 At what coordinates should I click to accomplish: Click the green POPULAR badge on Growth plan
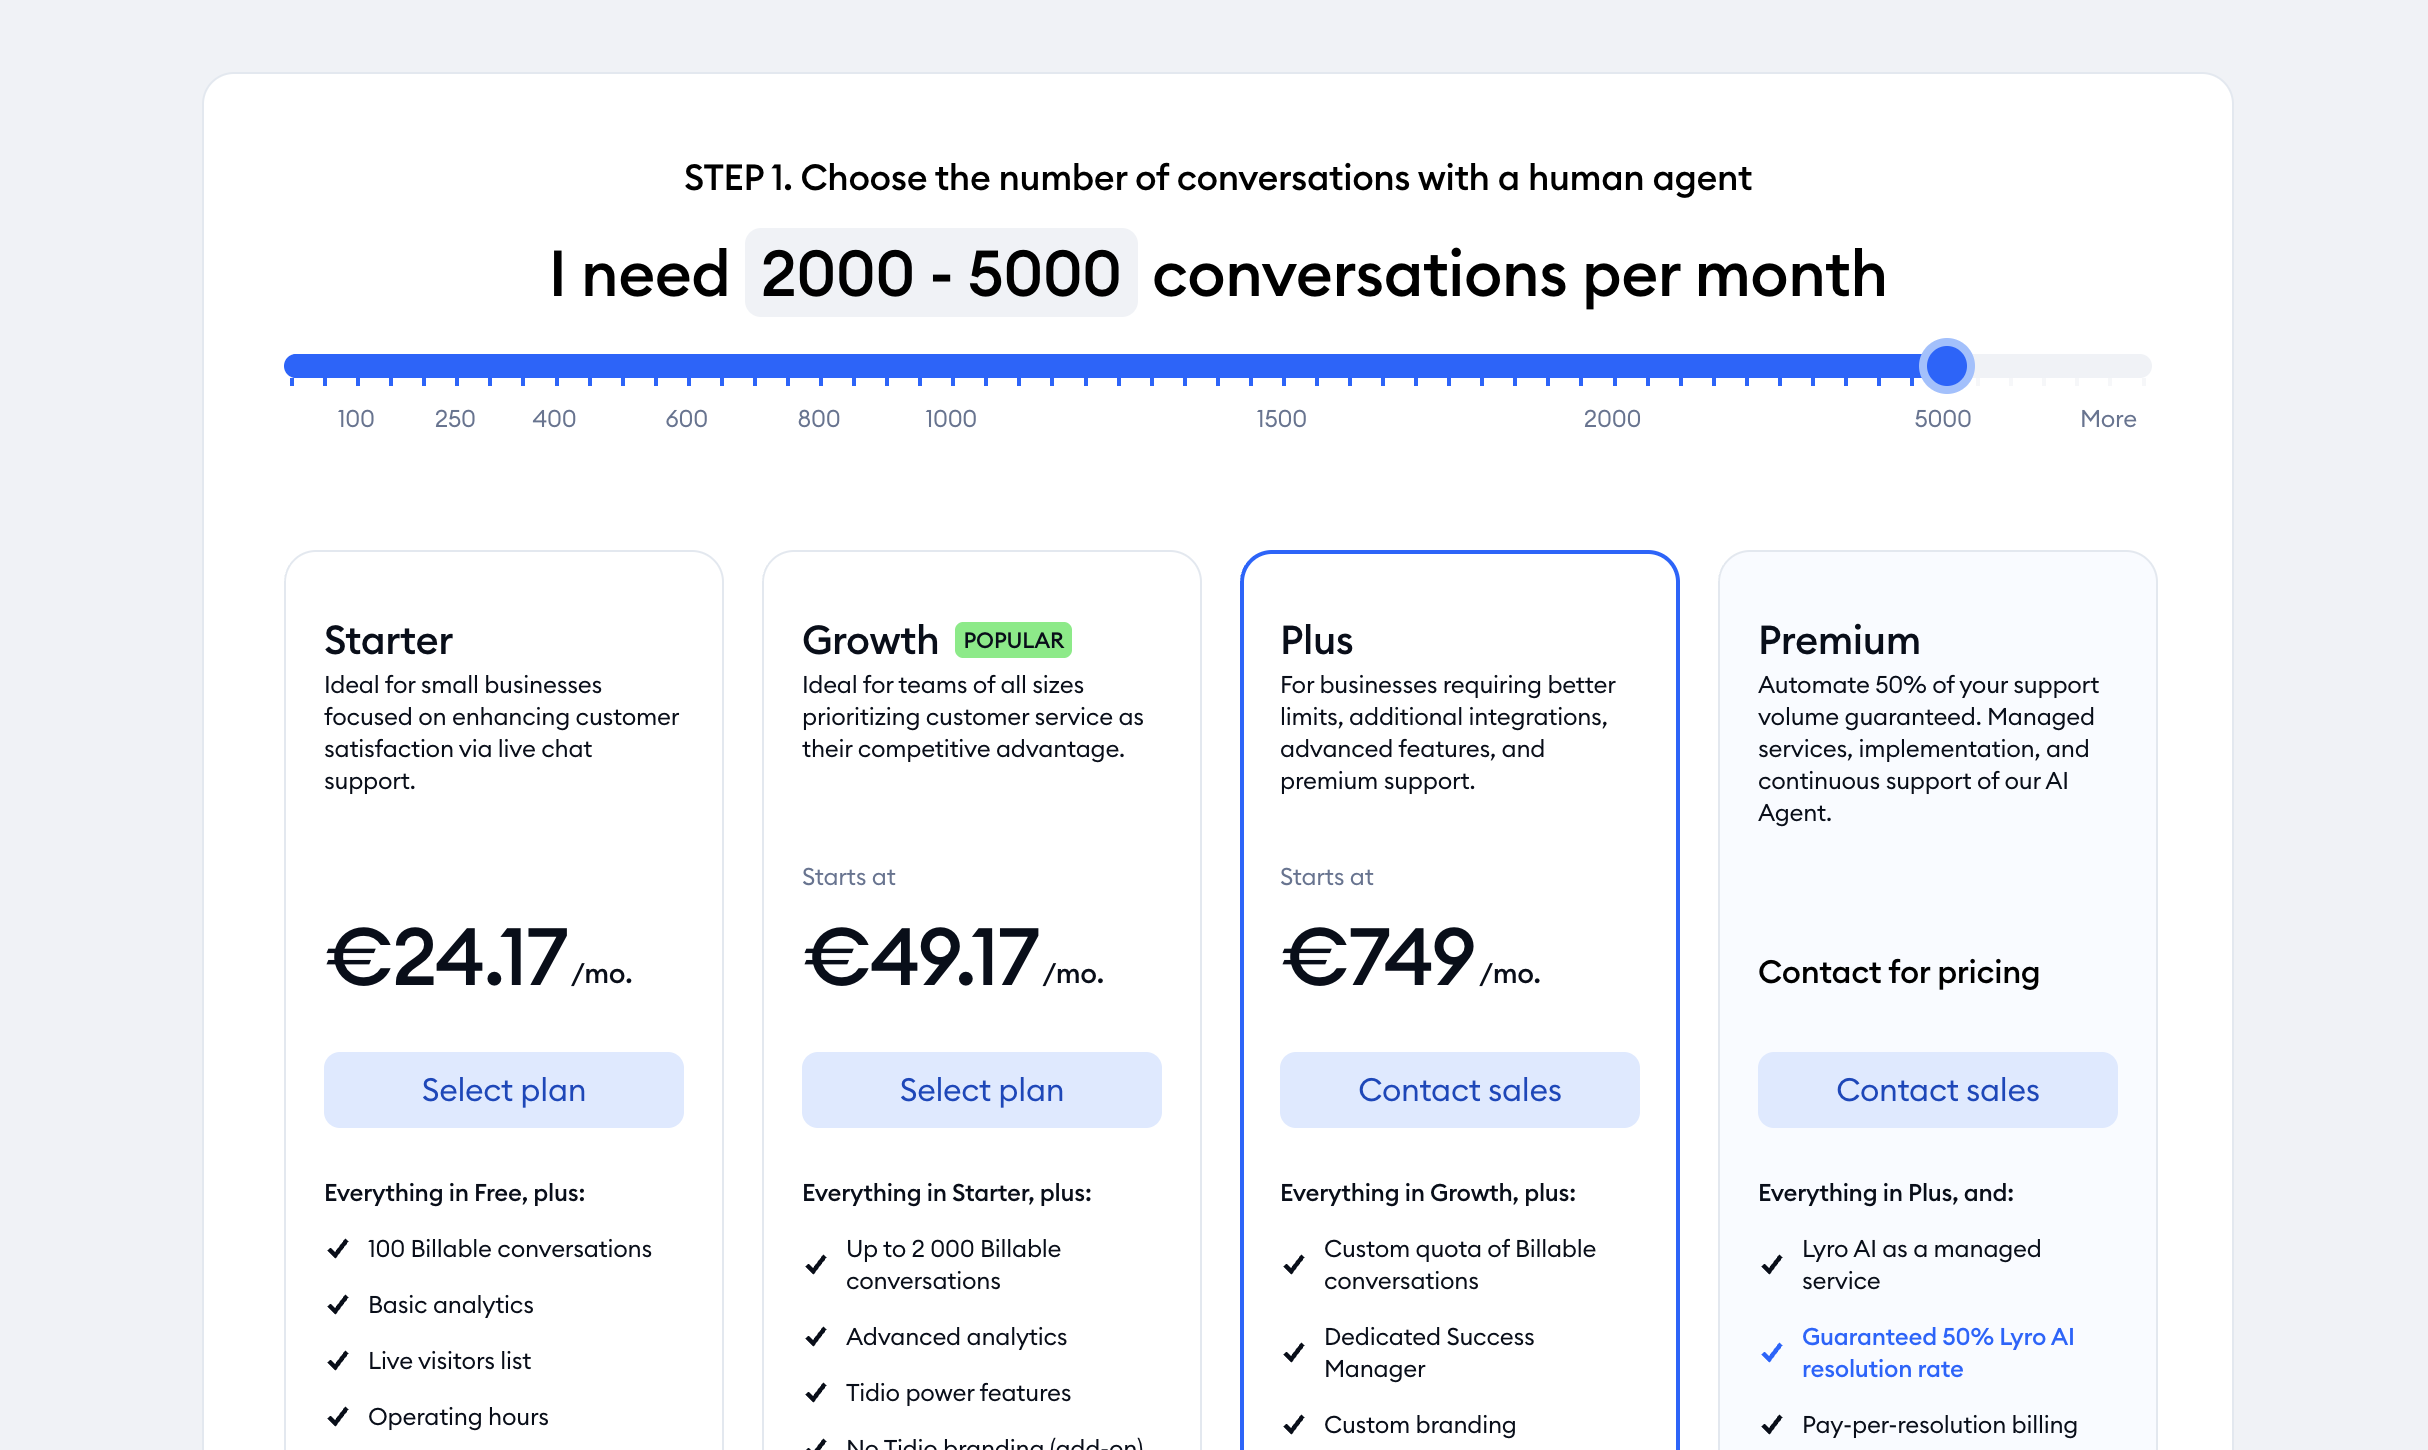pyautogui.click(x=1013, y=640)
